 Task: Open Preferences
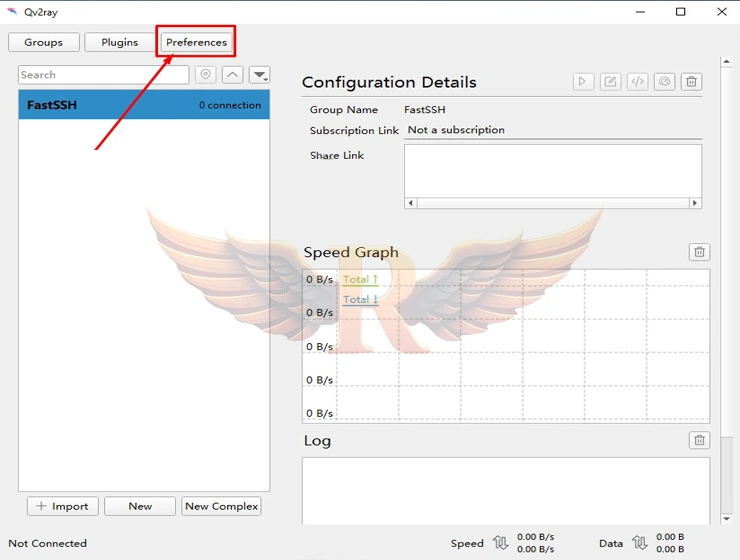pos(197,42)
